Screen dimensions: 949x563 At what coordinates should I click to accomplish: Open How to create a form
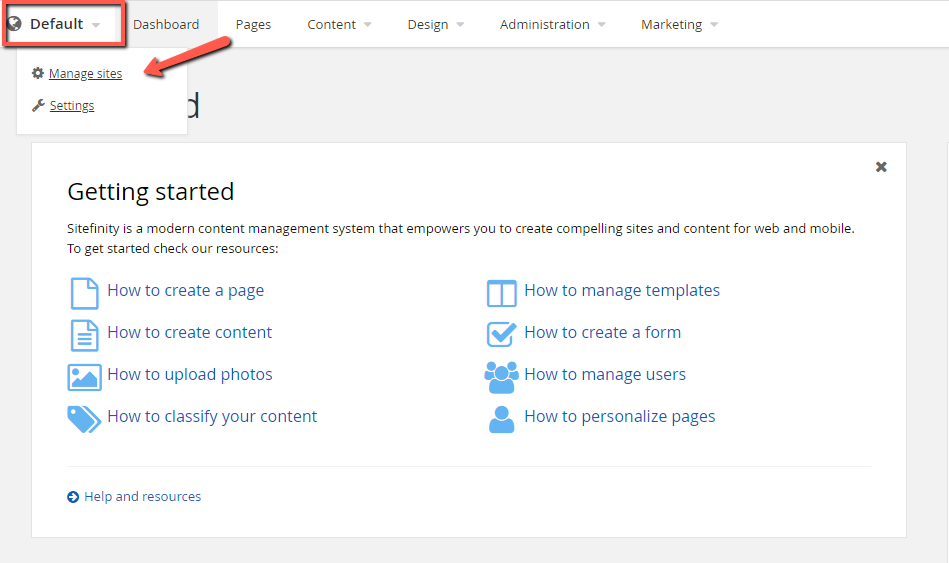tap(602, 332)
